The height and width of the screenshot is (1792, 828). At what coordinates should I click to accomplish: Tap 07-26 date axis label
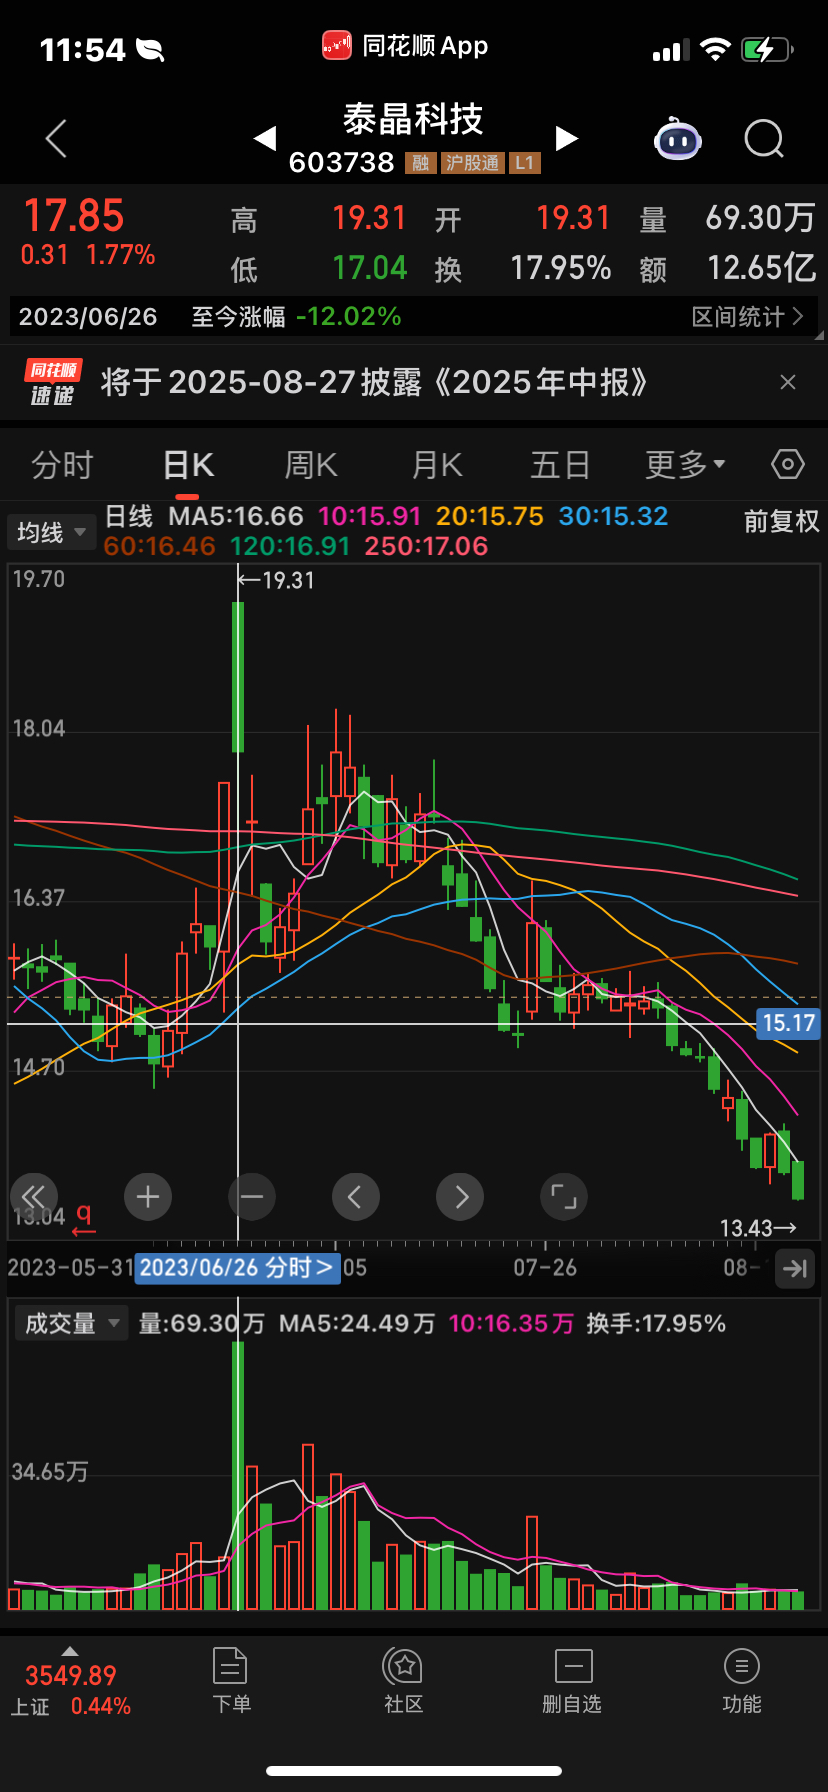click(x=545, y=1268)
